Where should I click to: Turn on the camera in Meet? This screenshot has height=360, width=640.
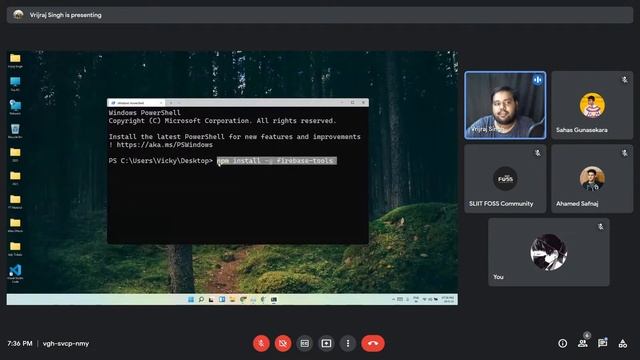pyautogui.click(x=283, y=343)
